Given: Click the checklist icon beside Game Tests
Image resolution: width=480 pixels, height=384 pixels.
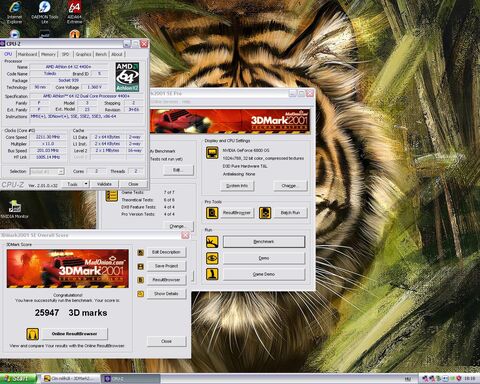Looking at the screenshot, I should tap(112, 195).
